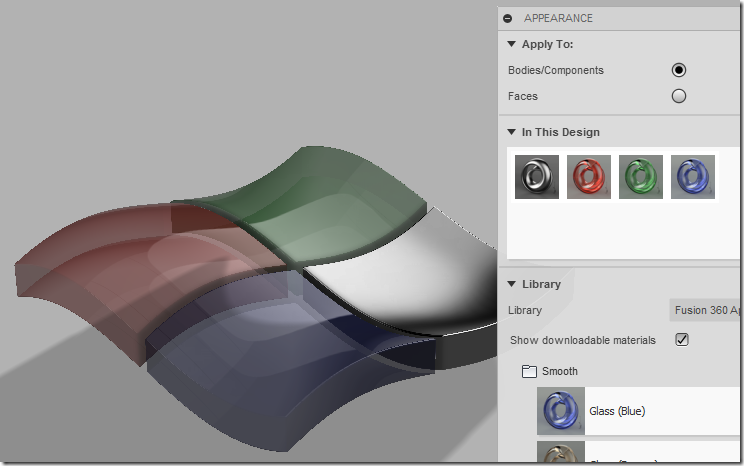Viewport: 744px width, 466px height.
Task: Open the Fusion 360 library dropdown
Action: point(706,310)
